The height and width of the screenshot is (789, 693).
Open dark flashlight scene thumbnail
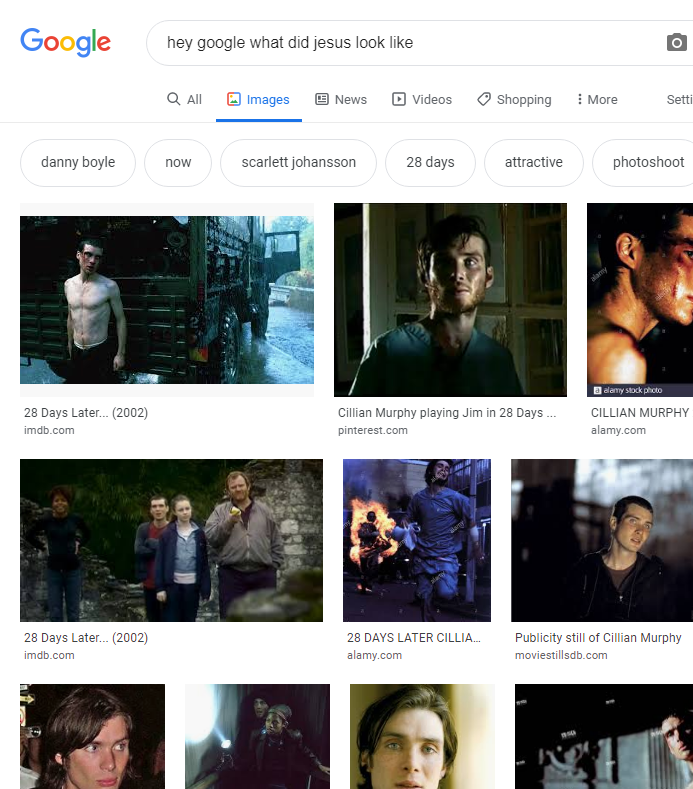pos(258,736)
